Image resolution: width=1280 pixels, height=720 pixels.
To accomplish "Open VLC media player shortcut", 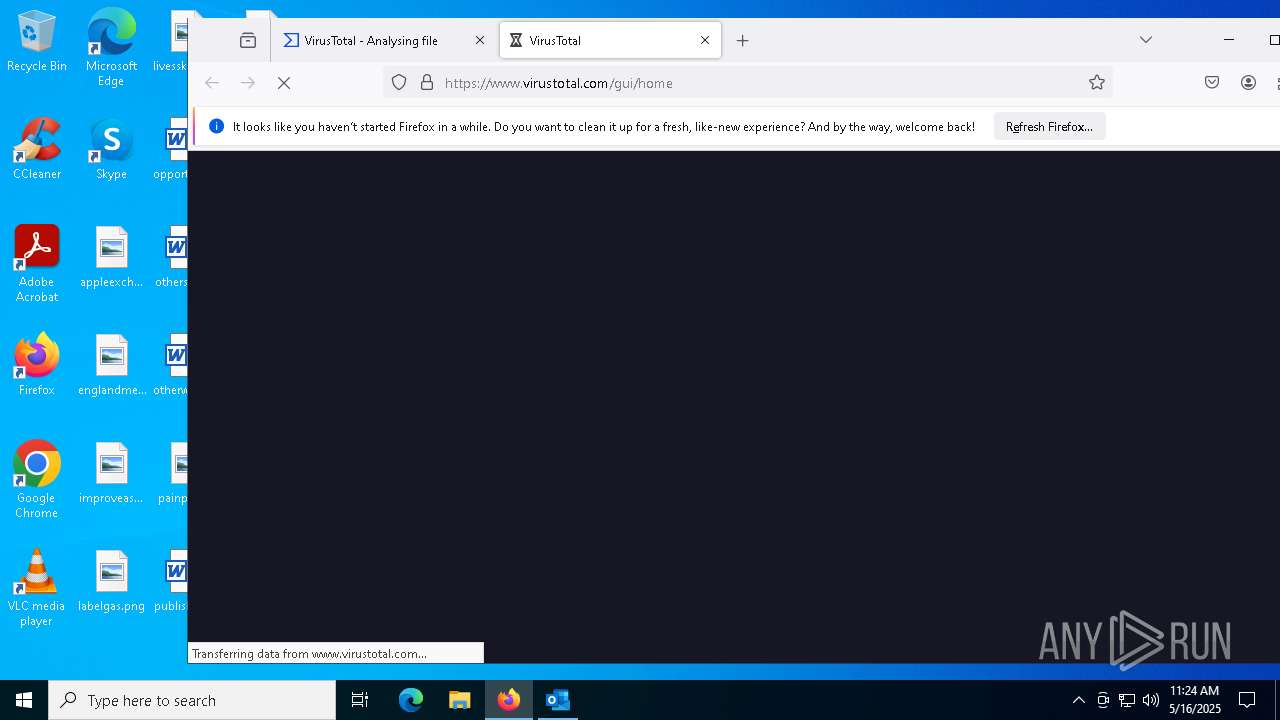I will [37, 588].
